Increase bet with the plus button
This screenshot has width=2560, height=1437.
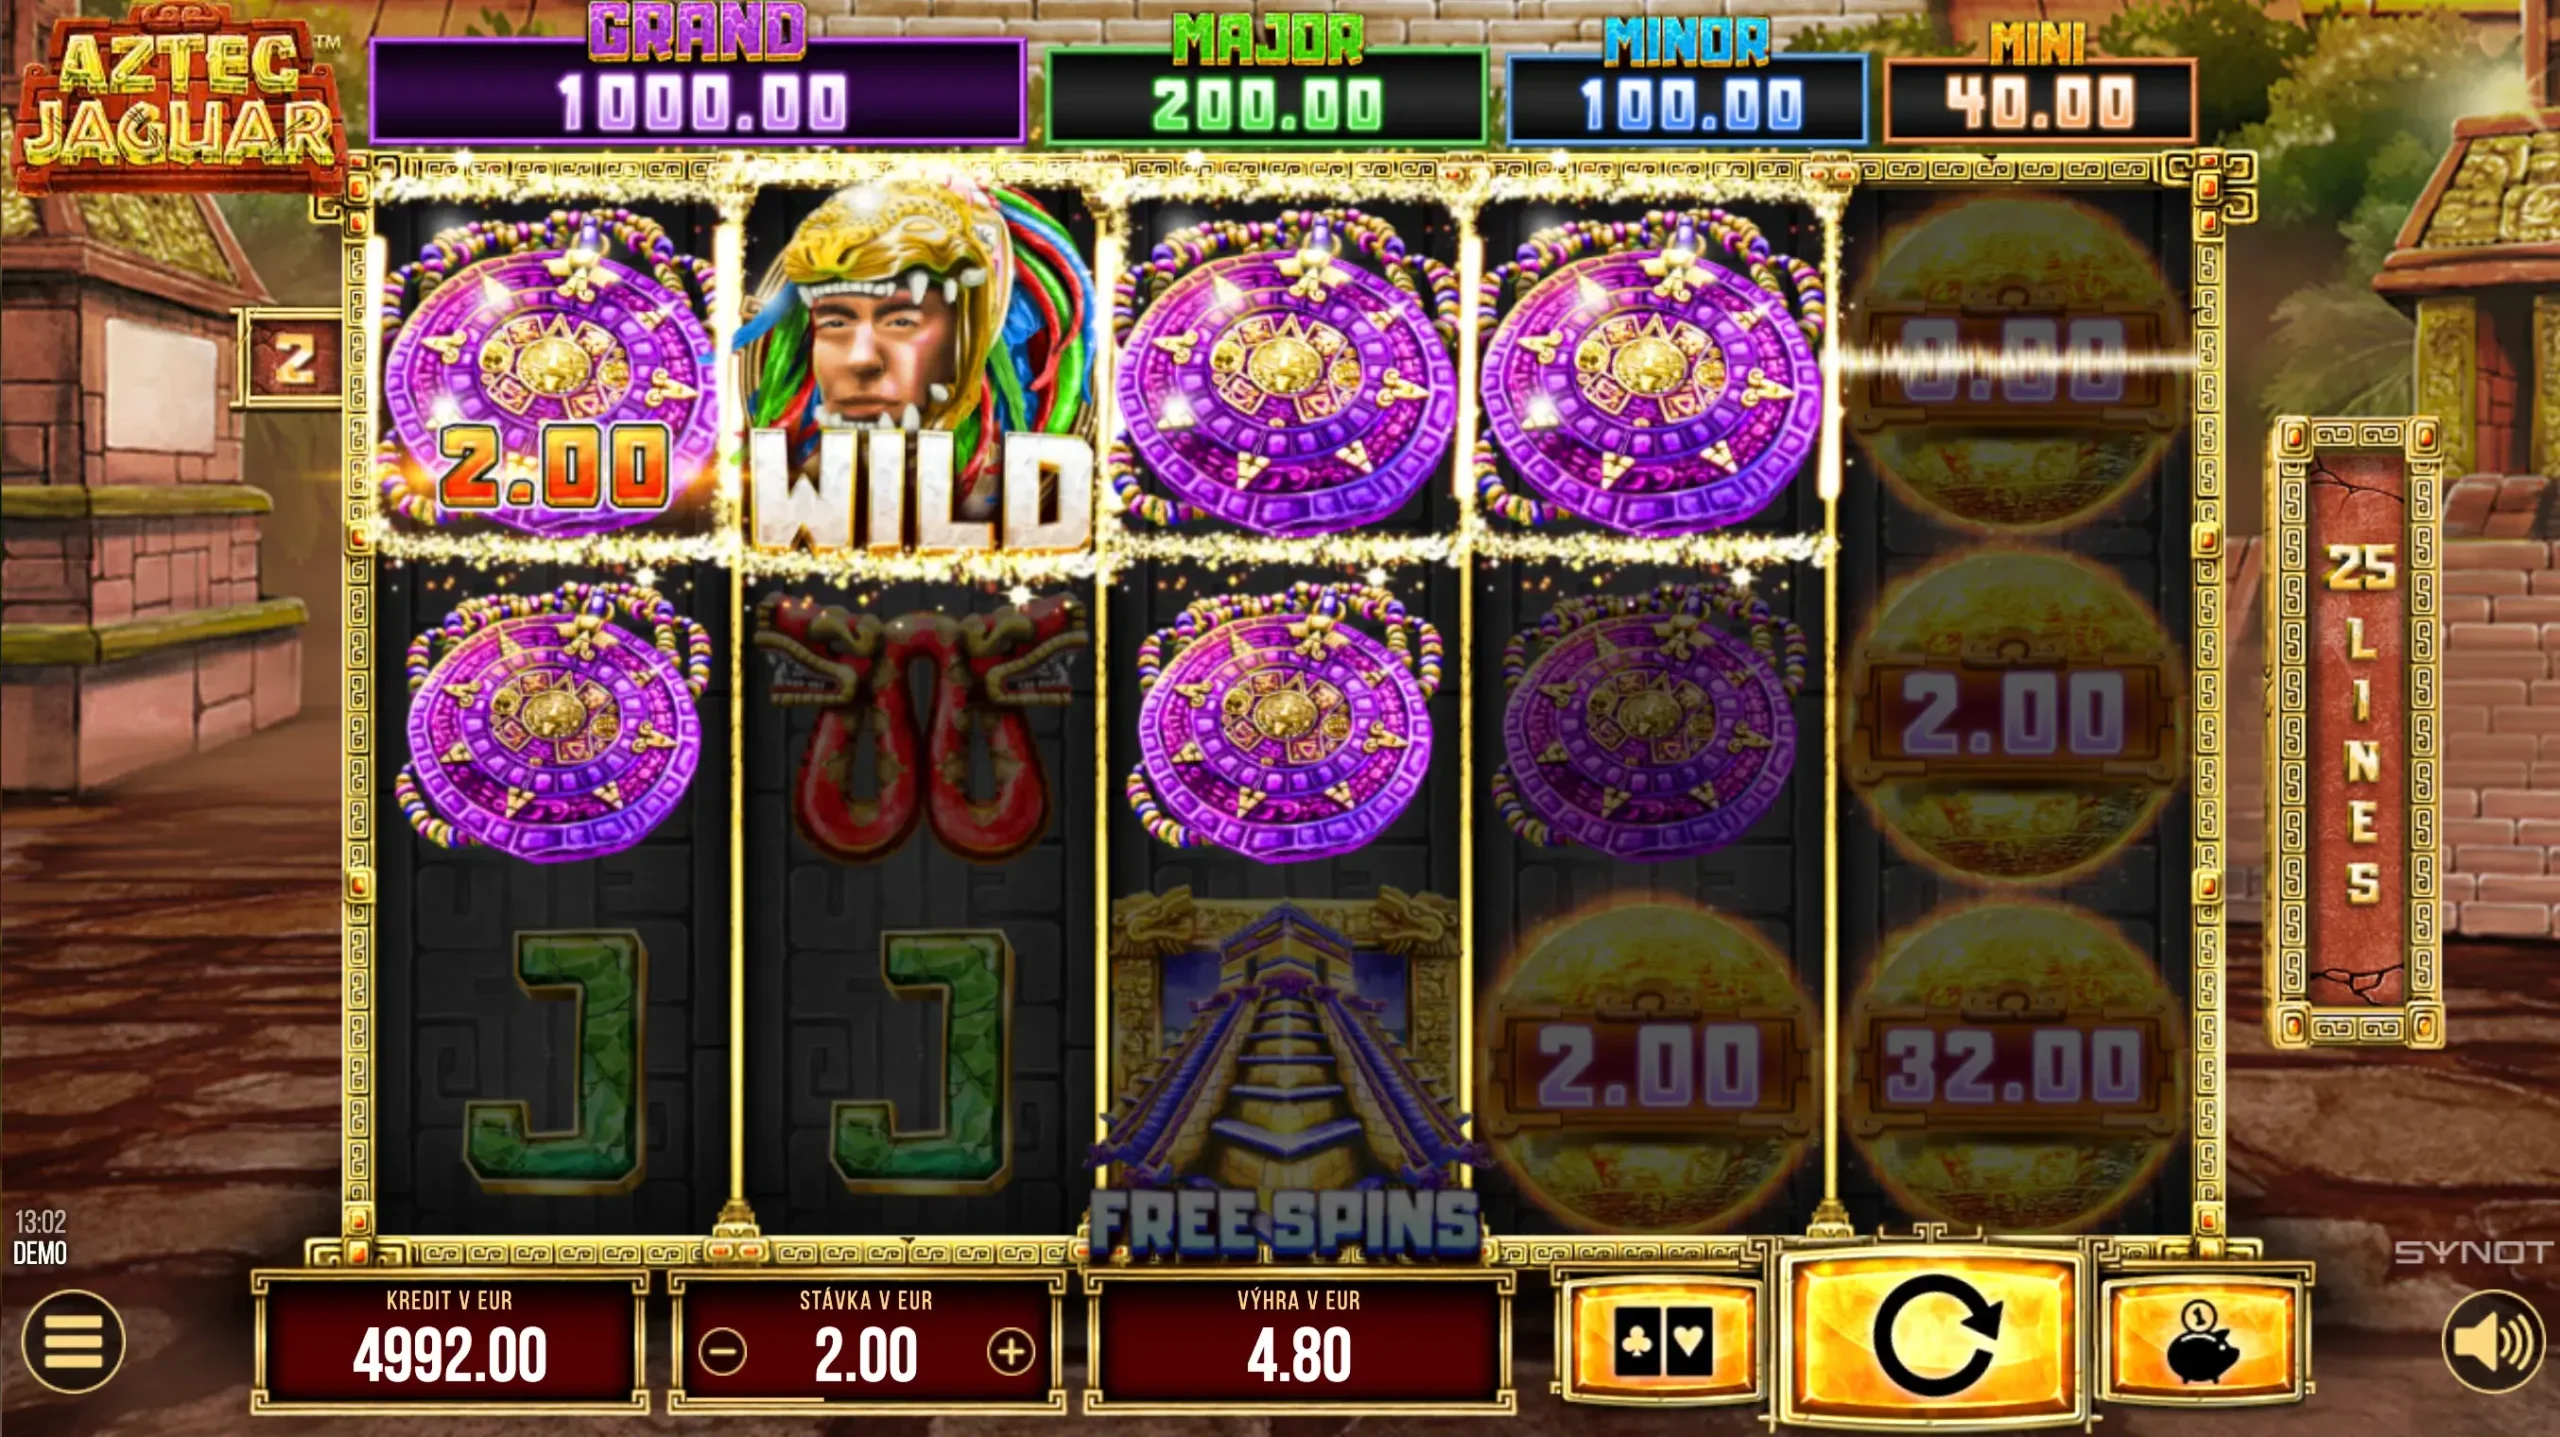pyautogui.click(x=1010, y=1353)
